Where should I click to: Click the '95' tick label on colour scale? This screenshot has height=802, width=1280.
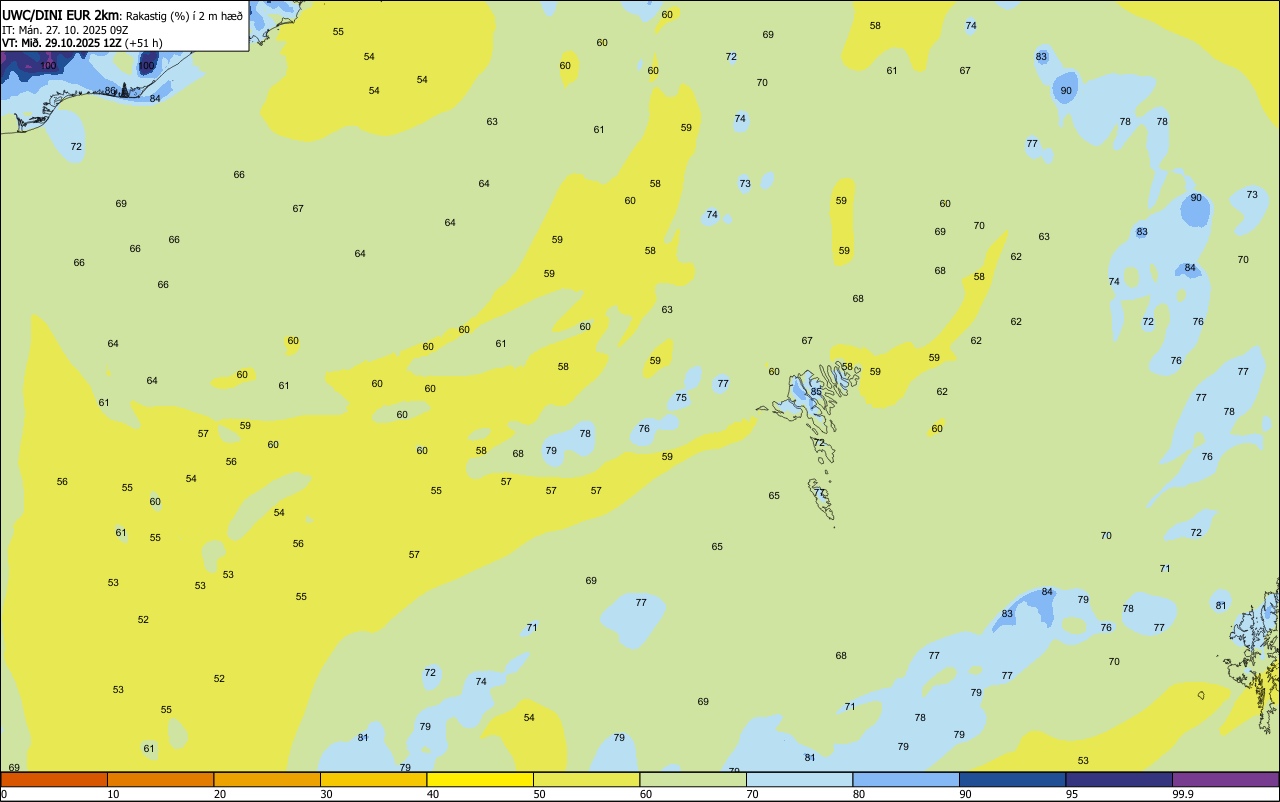click(1072, 794)
